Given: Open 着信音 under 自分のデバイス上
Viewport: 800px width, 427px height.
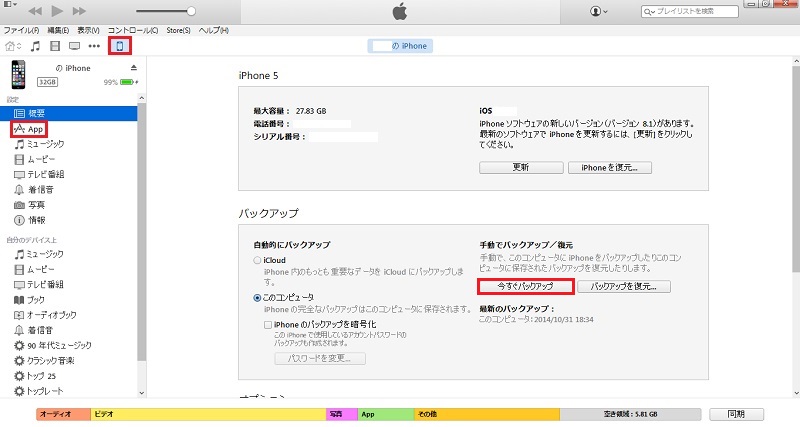Looking at the screenshot, I should pyautogui.click(x=34, y=330).
